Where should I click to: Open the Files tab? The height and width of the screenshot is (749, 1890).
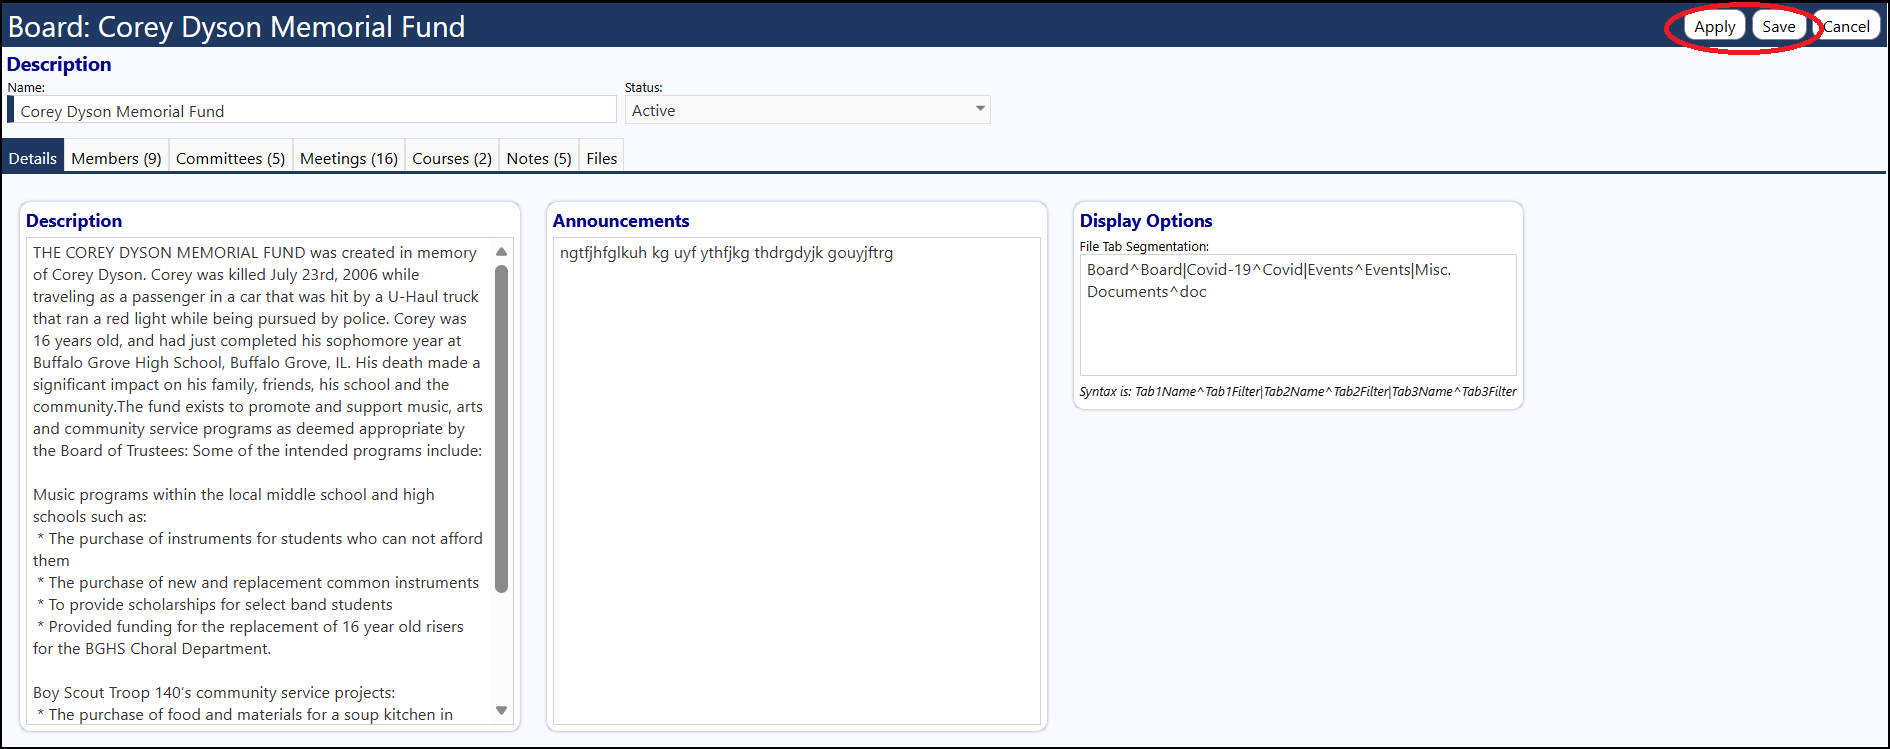point(602,158)
